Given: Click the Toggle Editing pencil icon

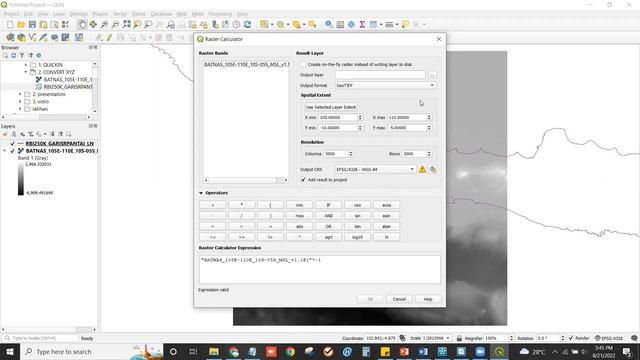Looking at the screenshot, I should click(x=109, y=38).
